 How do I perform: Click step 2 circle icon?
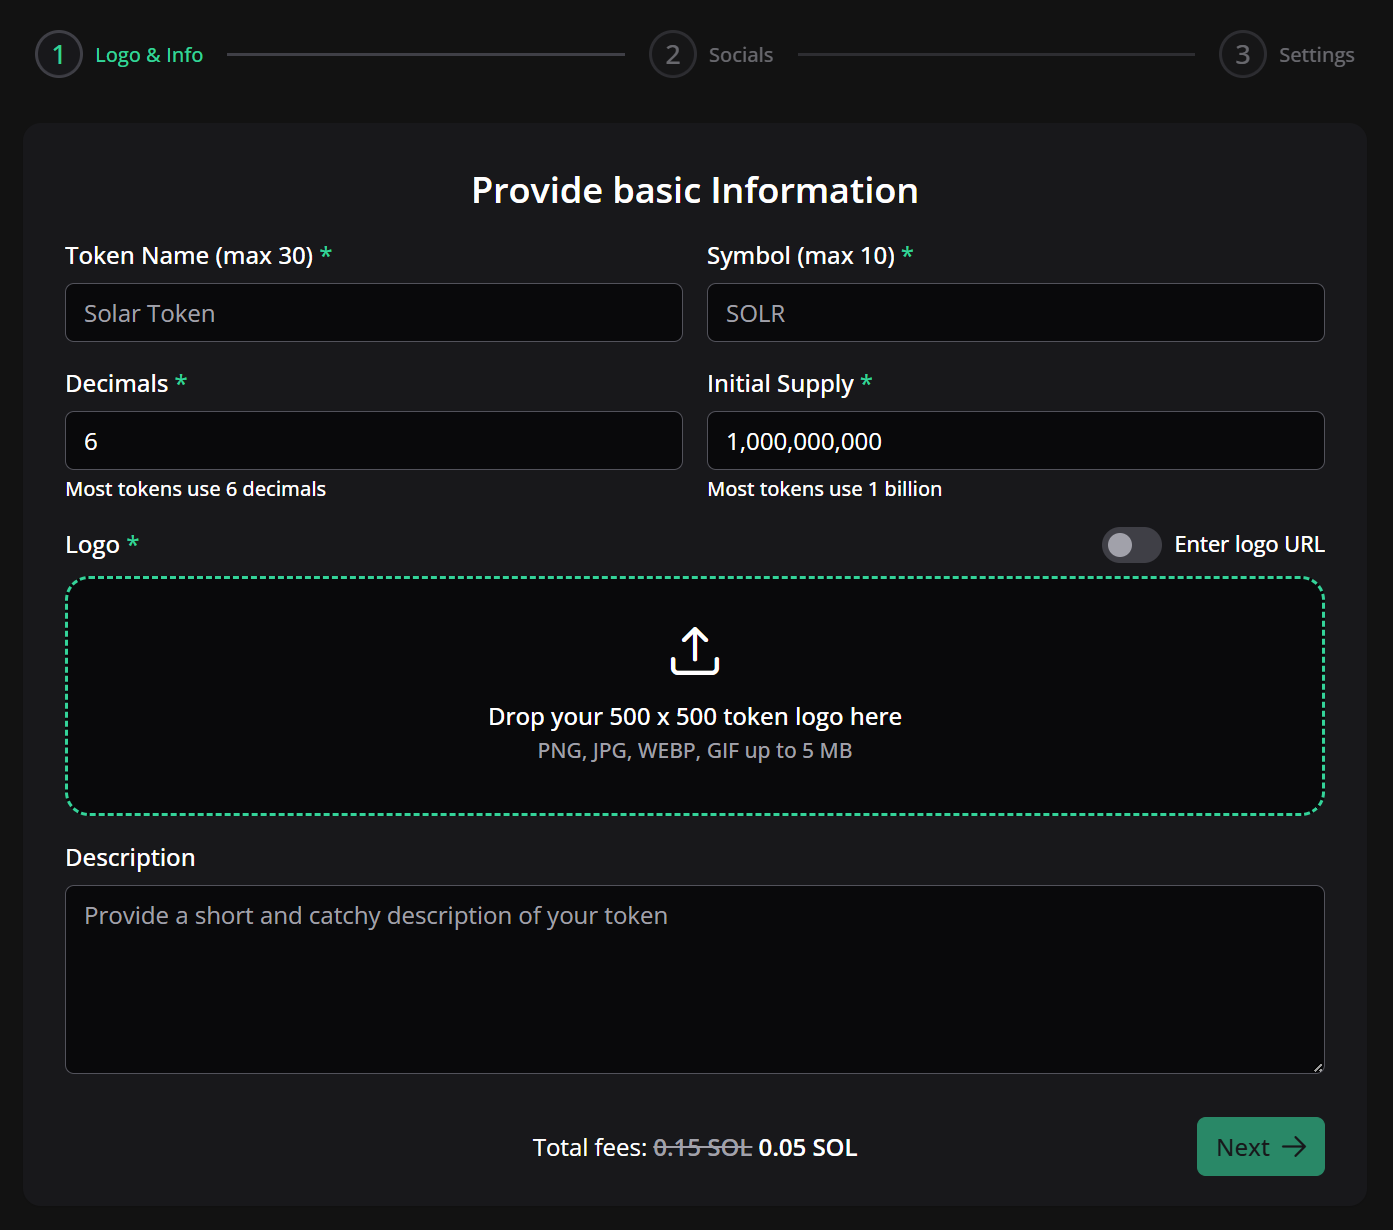[673, 54]
